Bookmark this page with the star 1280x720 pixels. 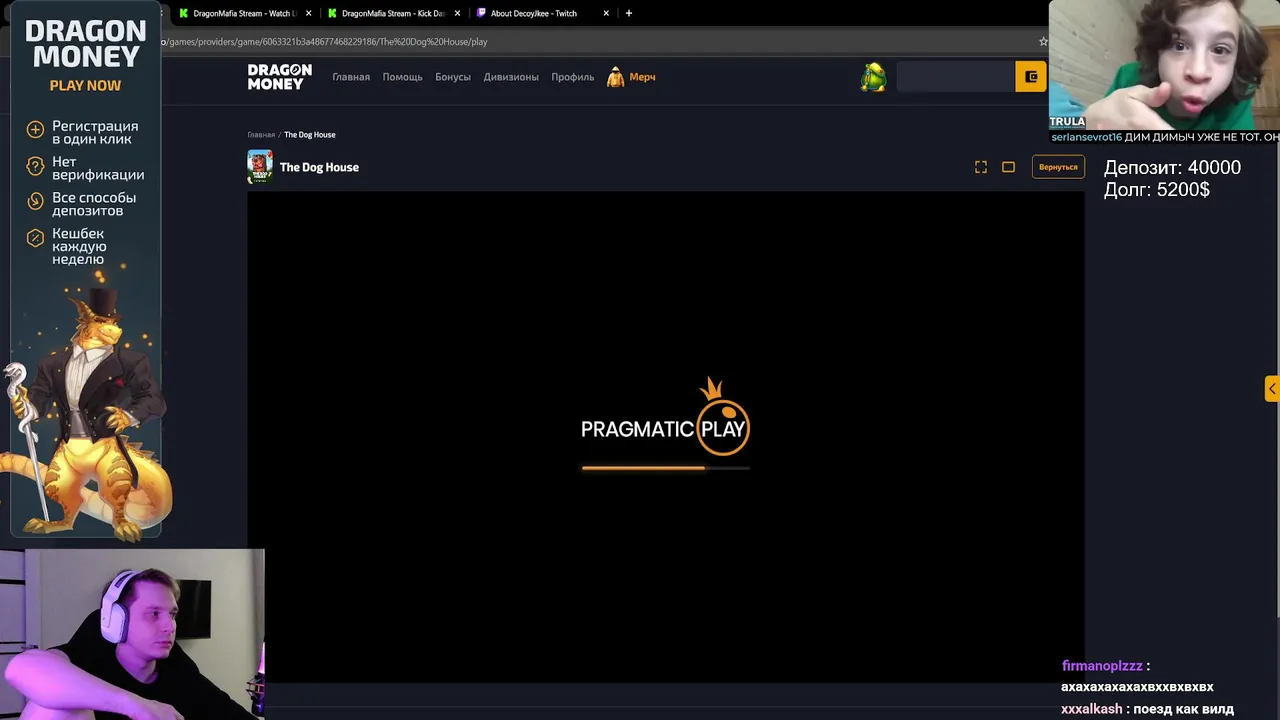(1043, 41)
